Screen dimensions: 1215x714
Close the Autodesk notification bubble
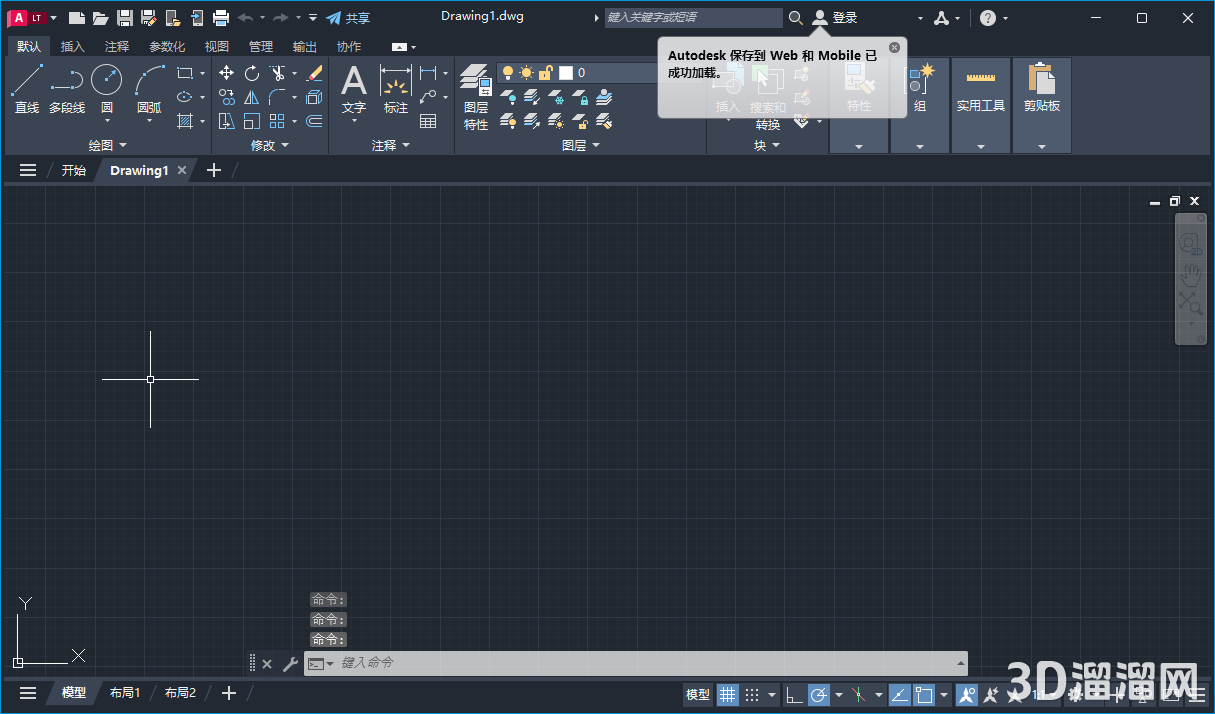click(x=894, y=47)
